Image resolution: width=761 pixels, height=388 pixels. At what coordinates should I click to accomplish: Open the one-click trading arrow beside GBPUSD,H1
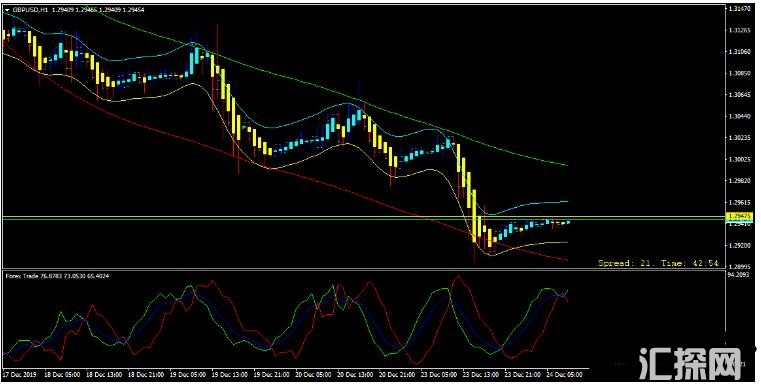[6, 9]
